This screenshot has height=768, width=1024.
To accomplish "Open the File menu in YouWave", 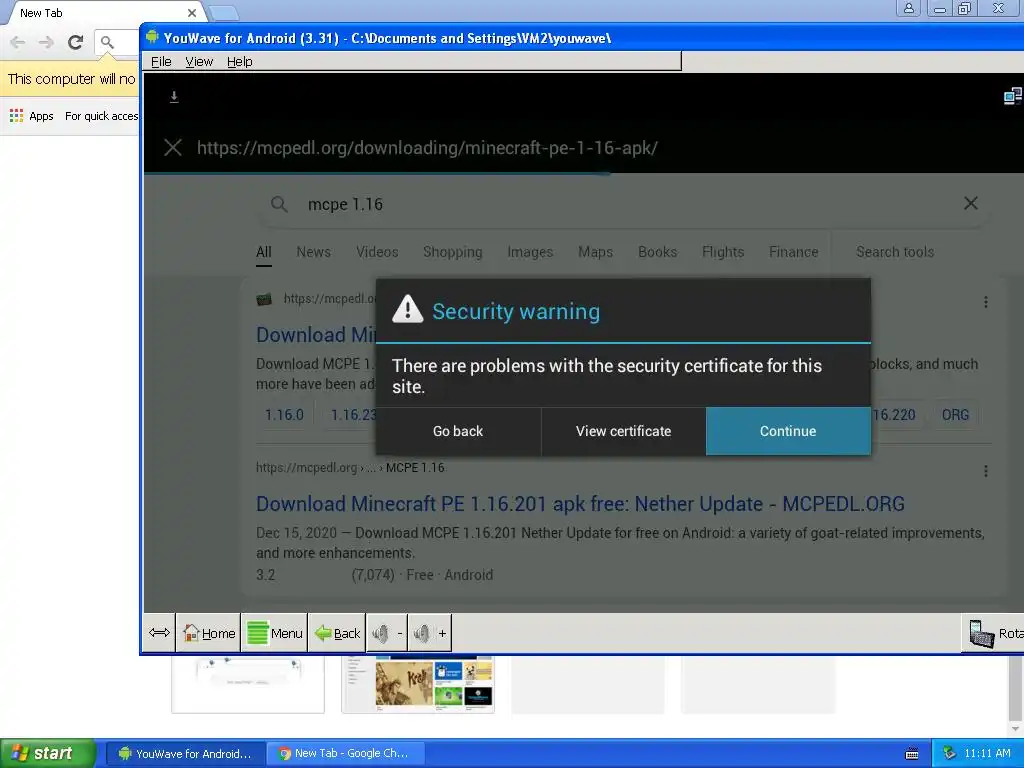I will [161, 61].
